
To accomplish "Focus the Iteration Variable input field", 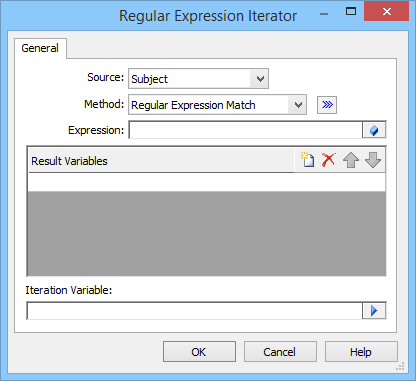I will click(194, 311).
